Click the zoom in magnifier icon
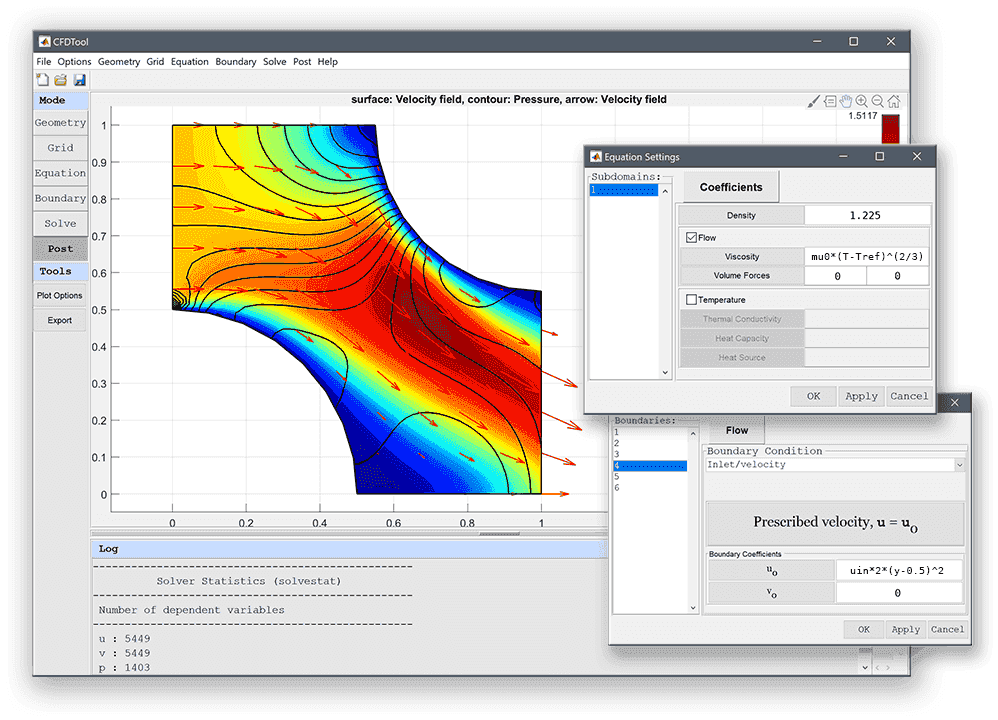This screenshot has width=998, height=720. click(x=862, y=101)
